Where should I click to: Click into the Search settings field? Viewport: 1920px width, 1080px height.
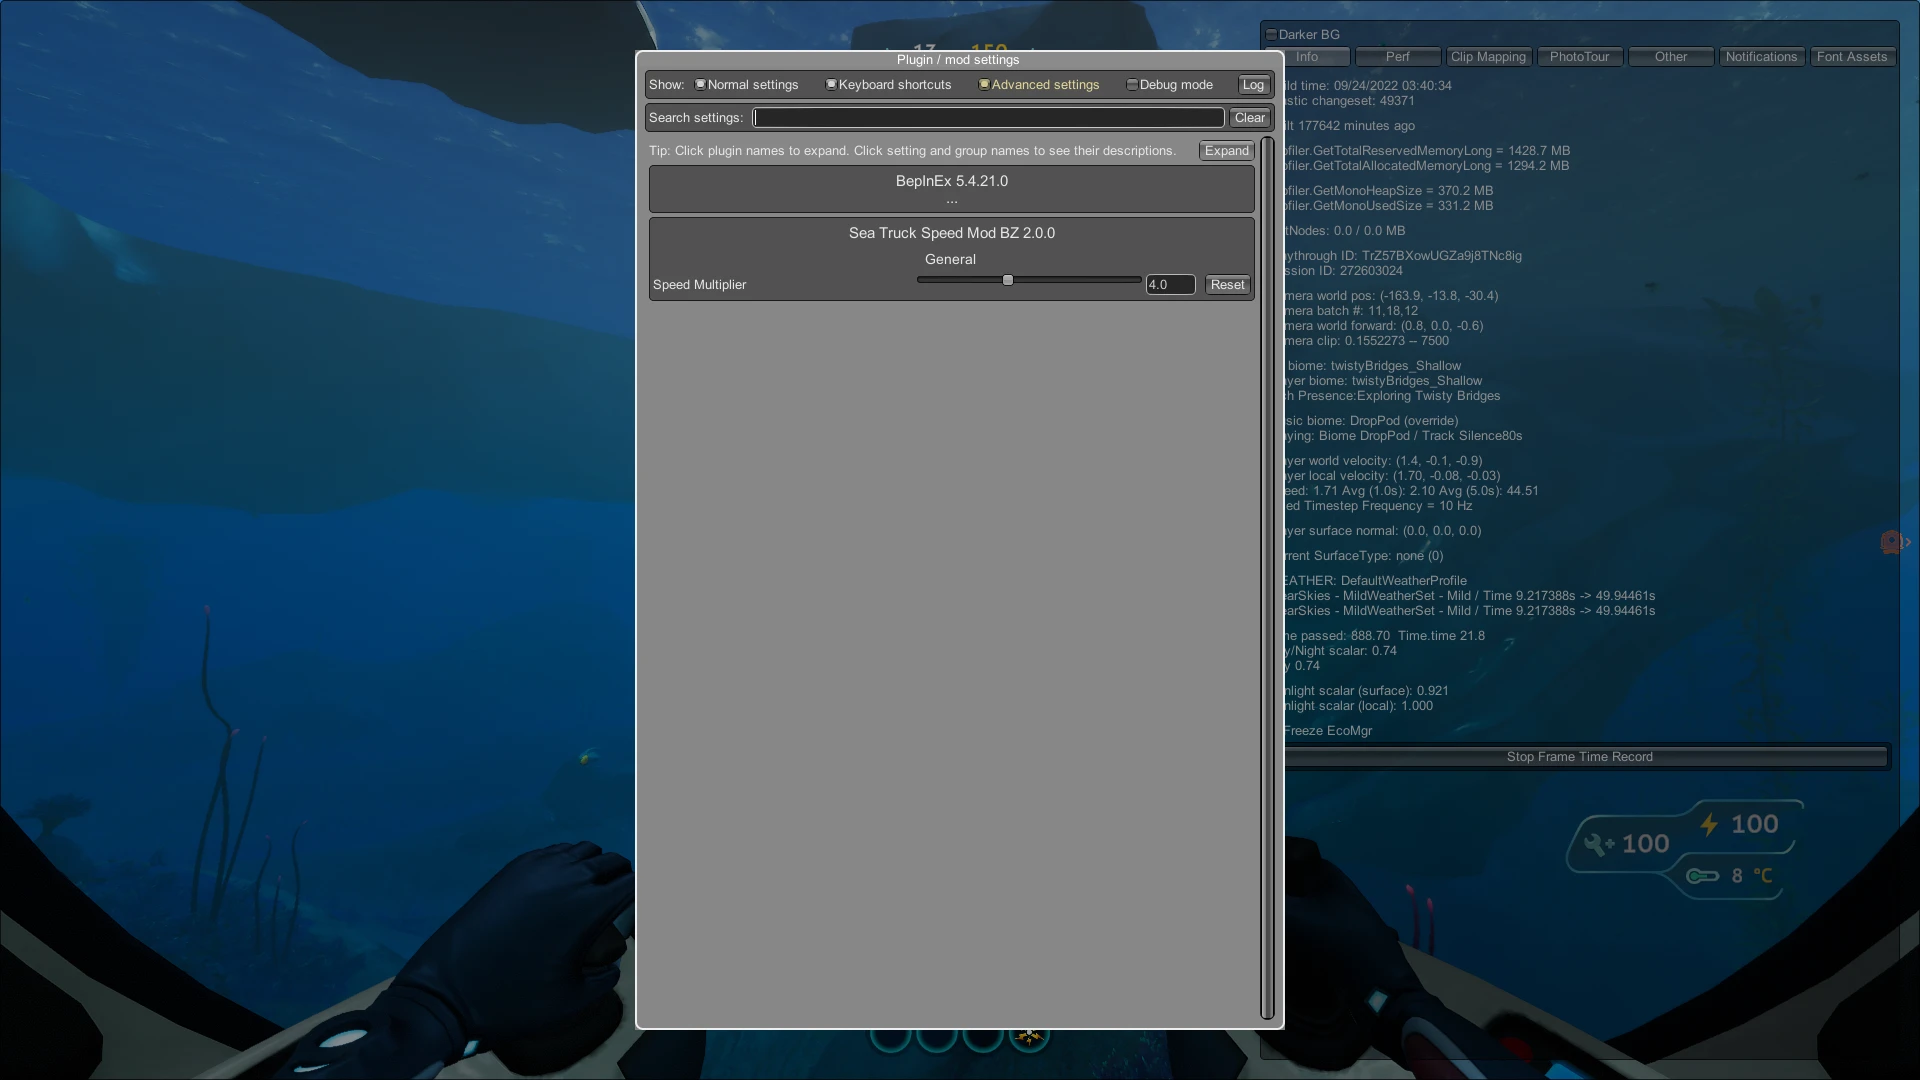click(x=988, y=118)
